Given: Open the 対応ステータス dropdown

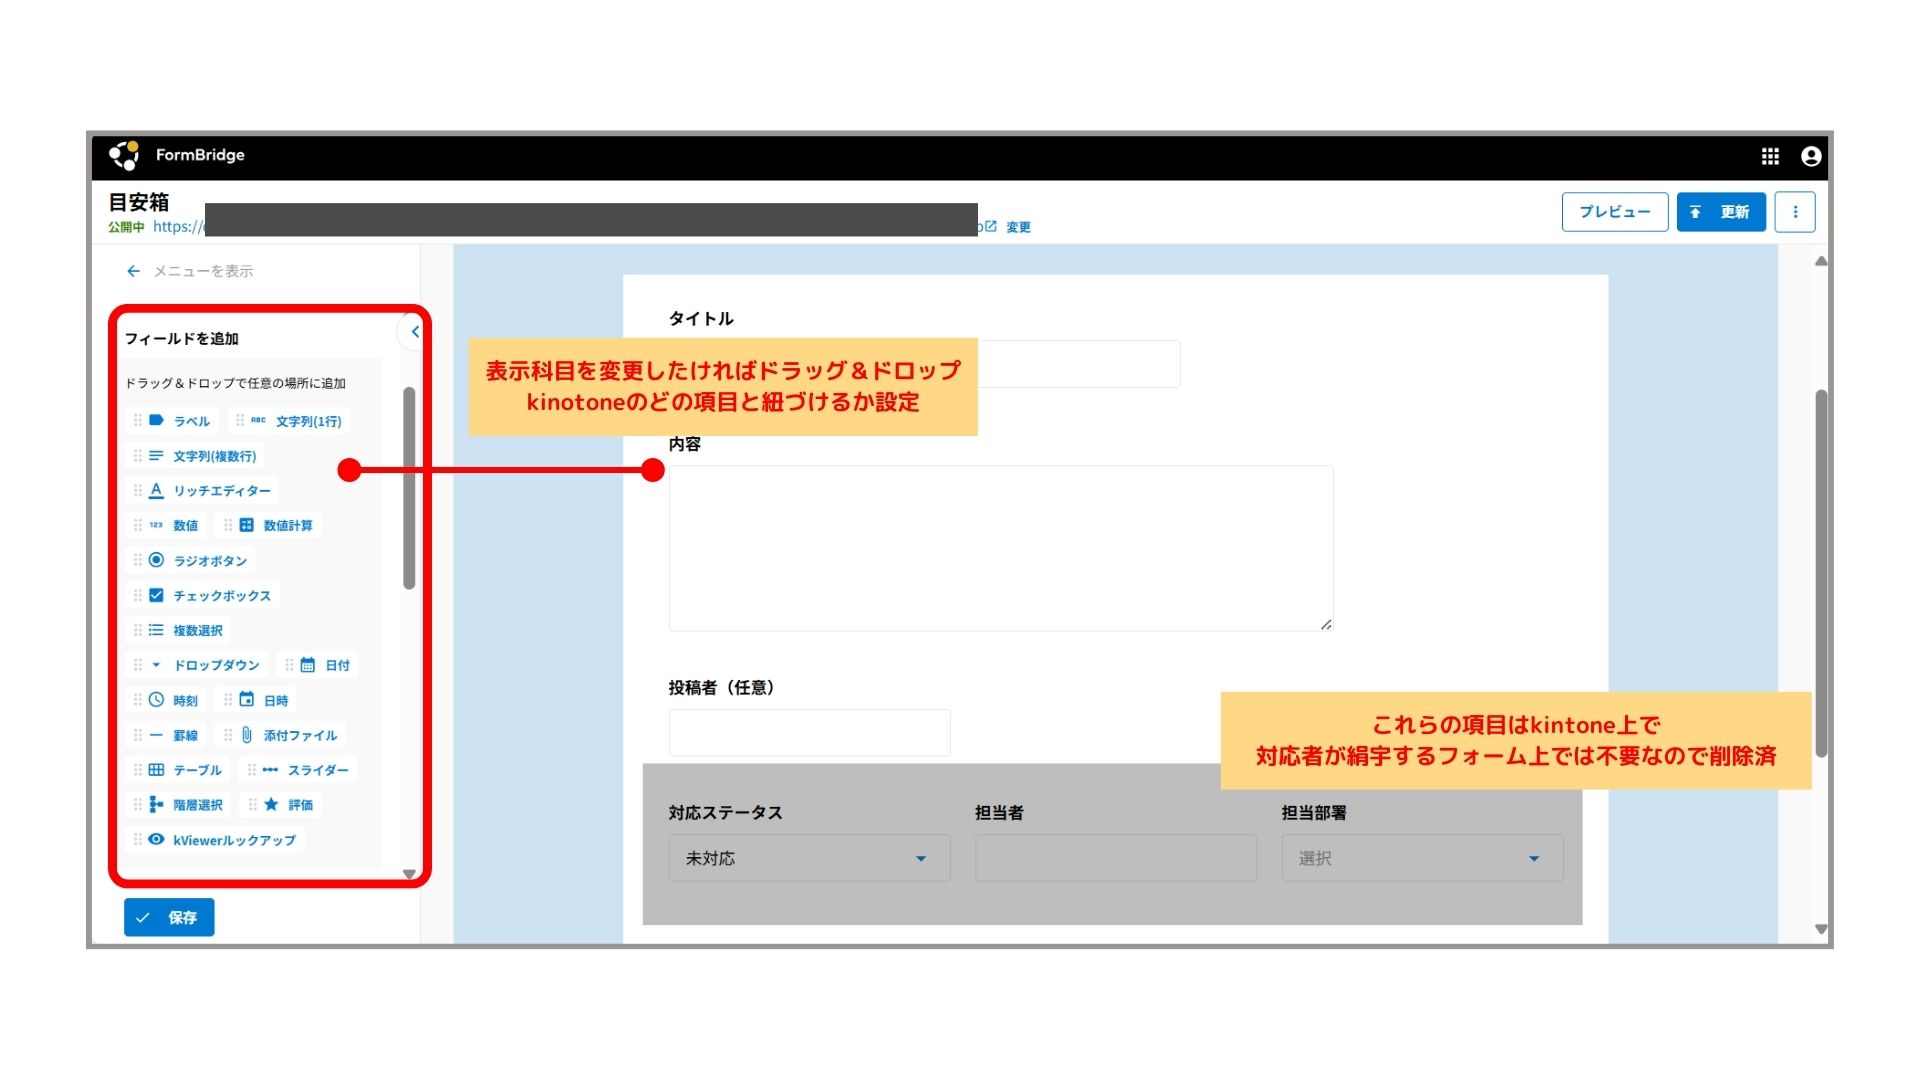Looking at the screenshot, I should tap(809, 858).
